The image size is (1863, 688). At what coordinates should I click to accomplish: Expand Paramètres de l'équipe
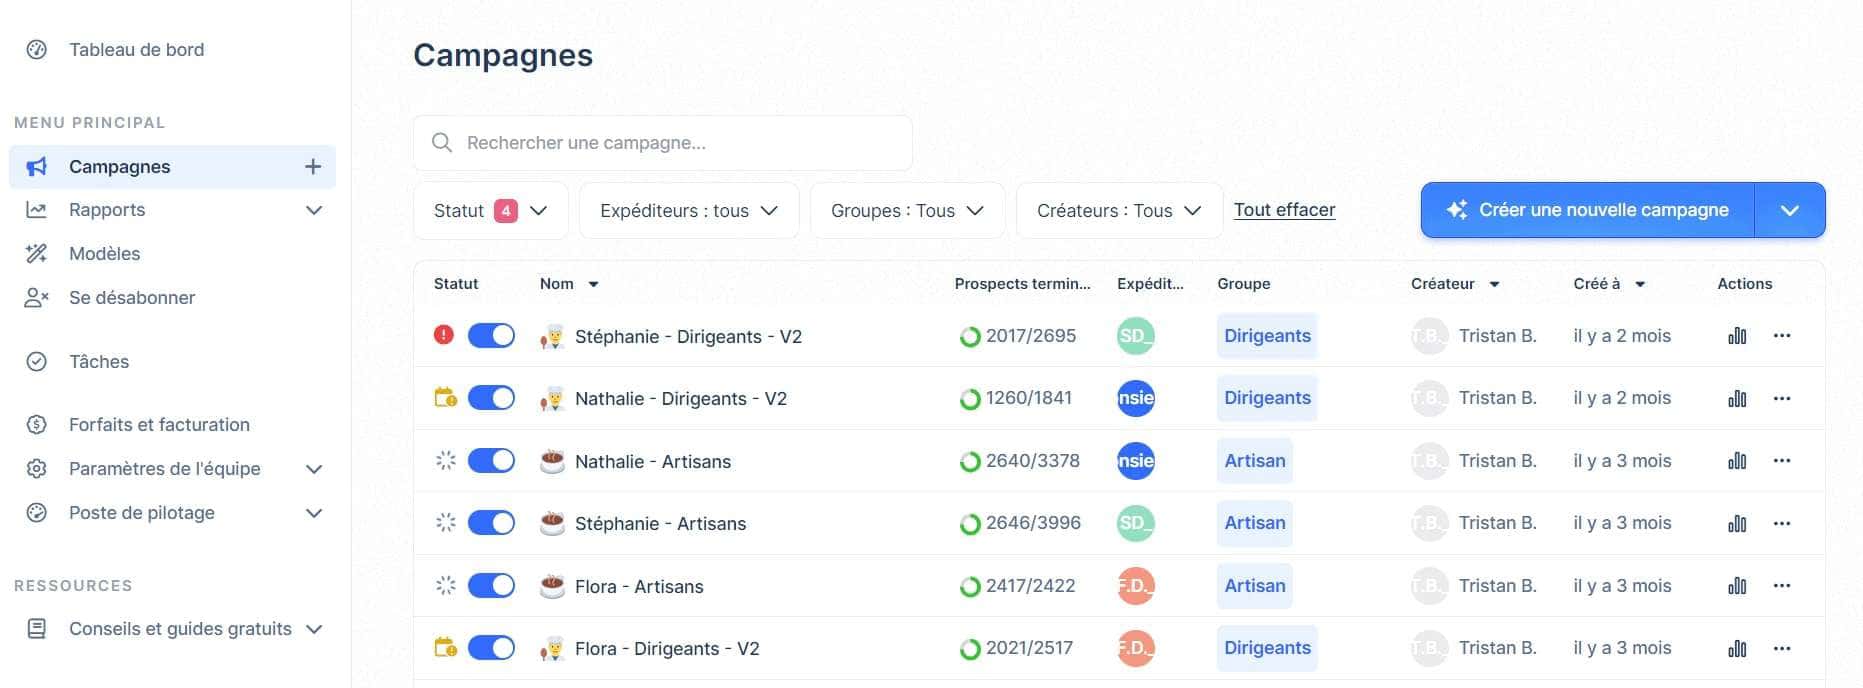[x=314, y=469]
